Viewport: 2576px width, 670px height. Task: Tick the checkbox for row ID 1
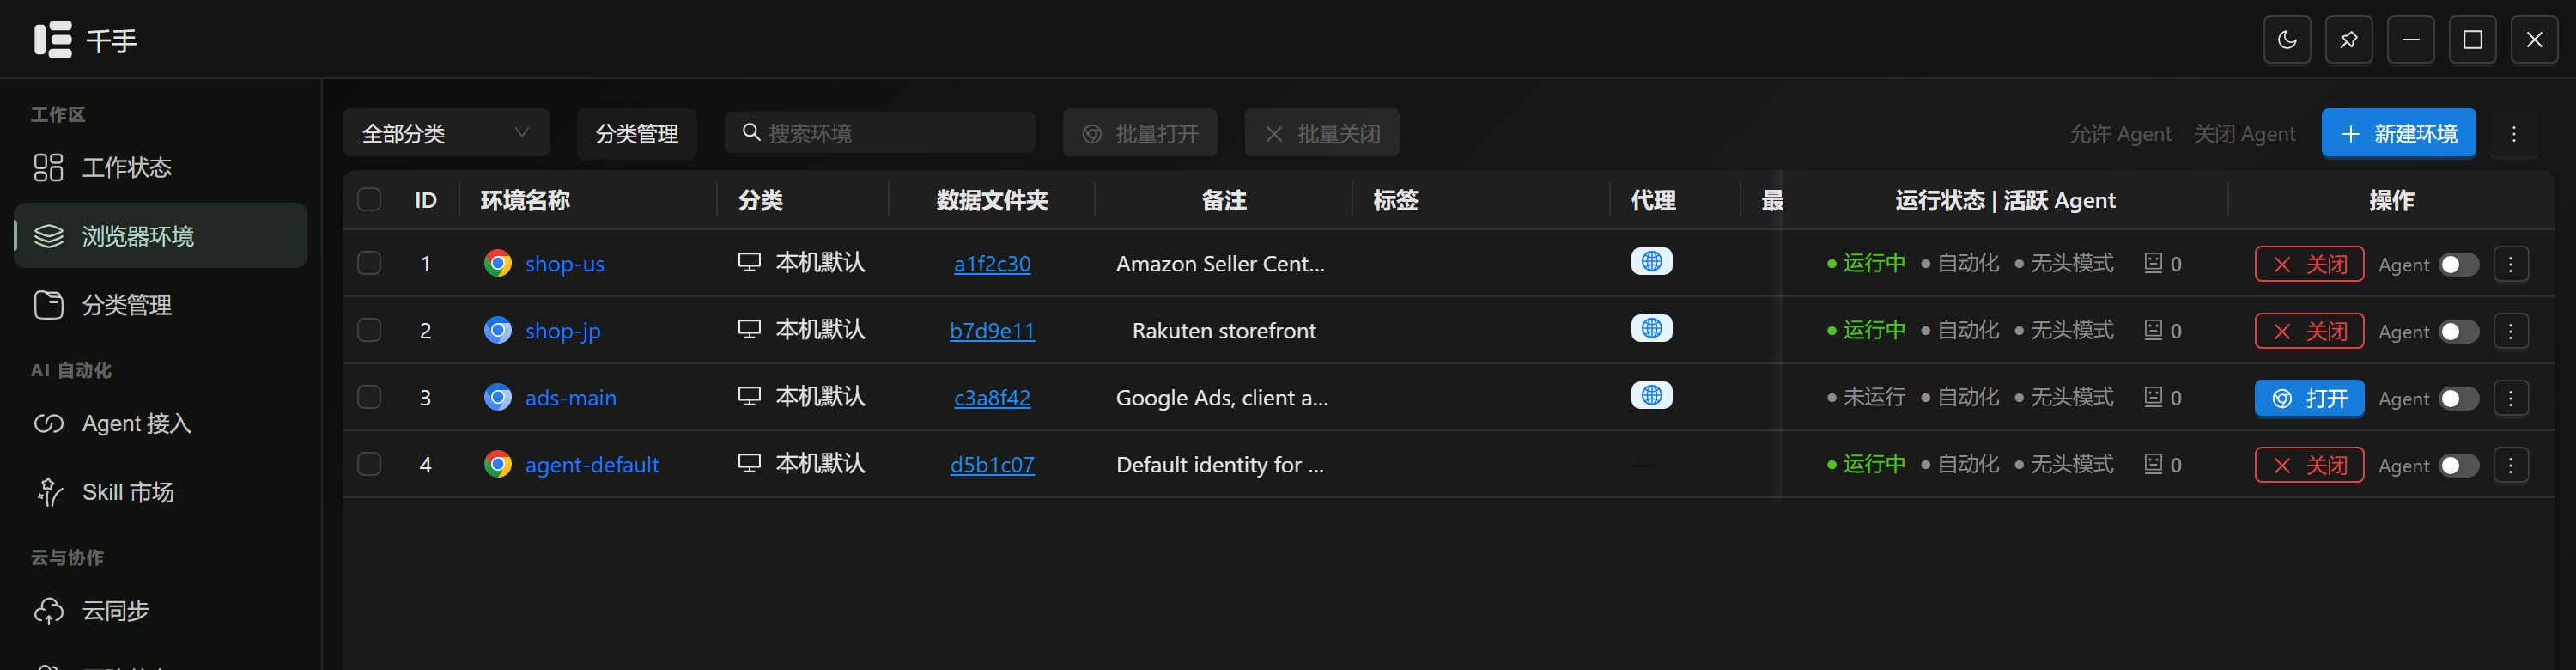pyautogui.click(x=369, y=263)
